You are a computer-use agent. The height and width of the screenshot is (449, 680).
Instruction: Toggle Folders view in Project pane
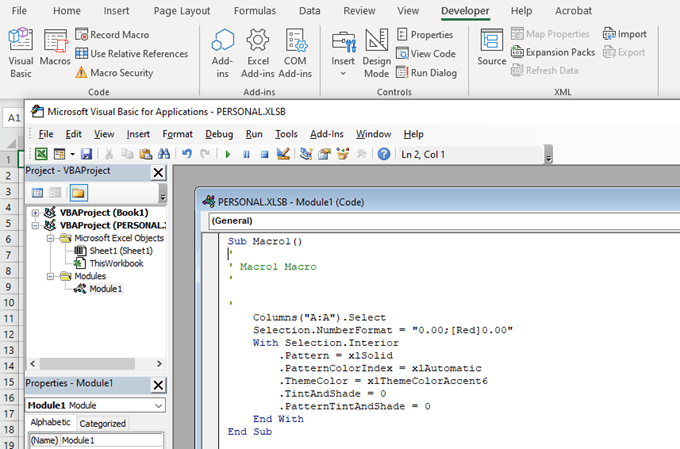(78, 192)
